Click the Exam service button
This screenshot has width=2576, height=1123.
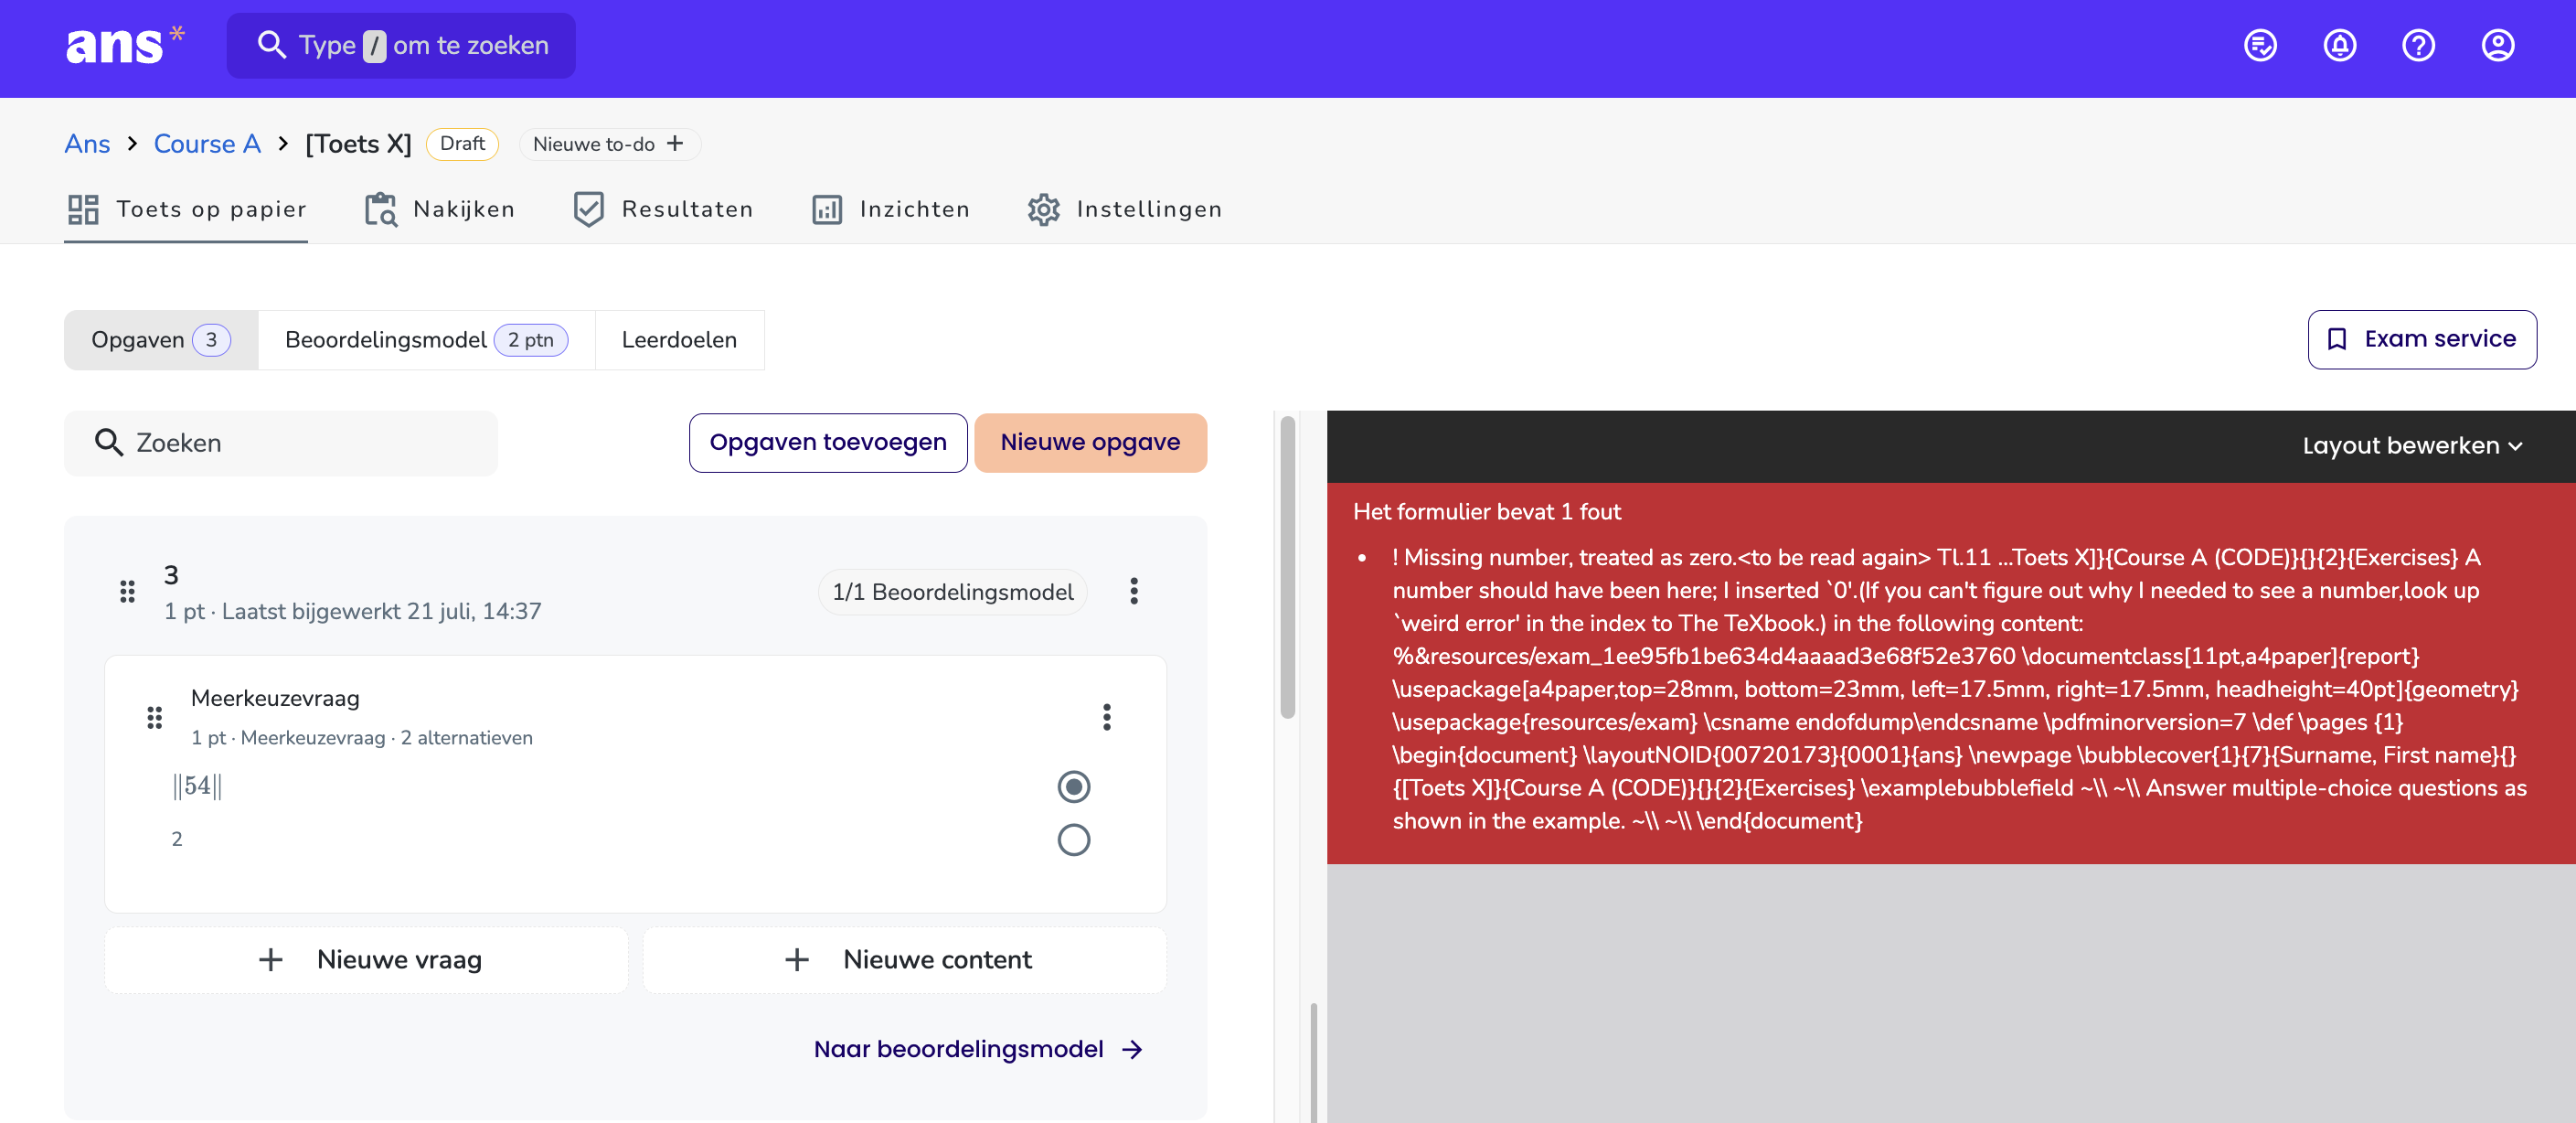[x=2421, y=340]
